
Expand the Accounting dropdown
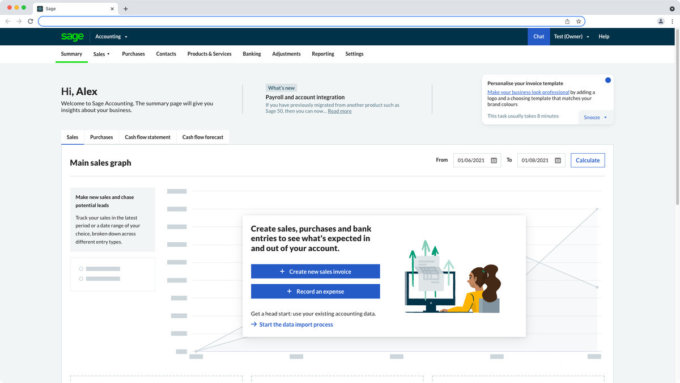pos(111,37)
